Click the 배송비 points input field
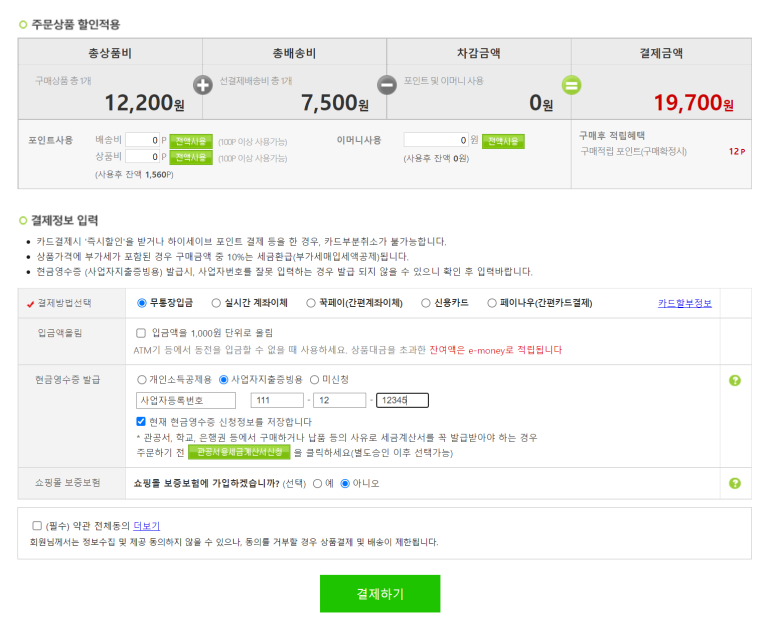 (142, 140)
